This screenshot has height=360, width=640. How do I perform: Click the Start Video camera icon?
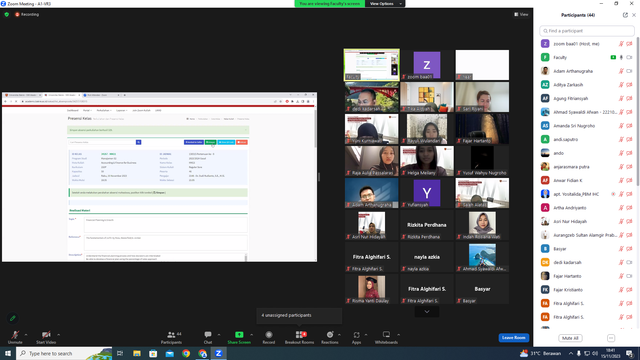[x=46, y=335]
